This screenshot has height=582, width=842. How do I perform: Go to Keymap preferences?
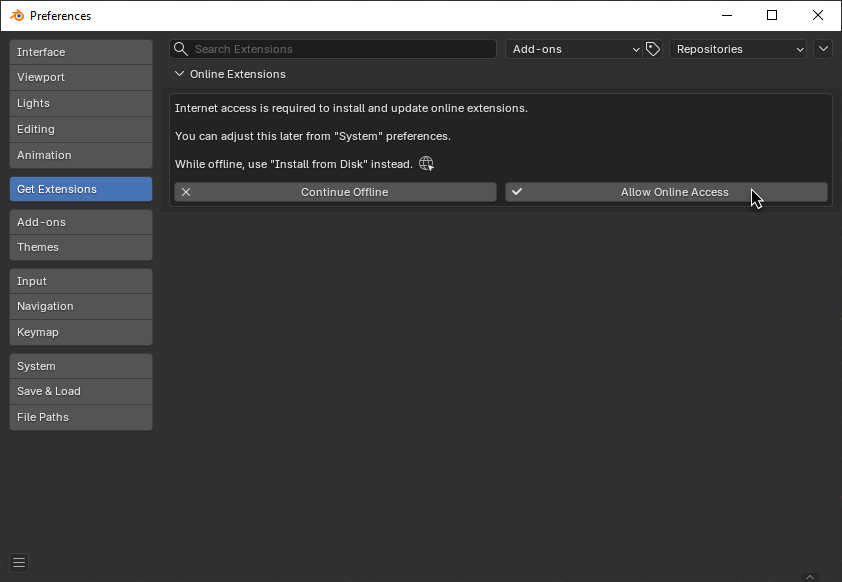(x=81, y=332)
